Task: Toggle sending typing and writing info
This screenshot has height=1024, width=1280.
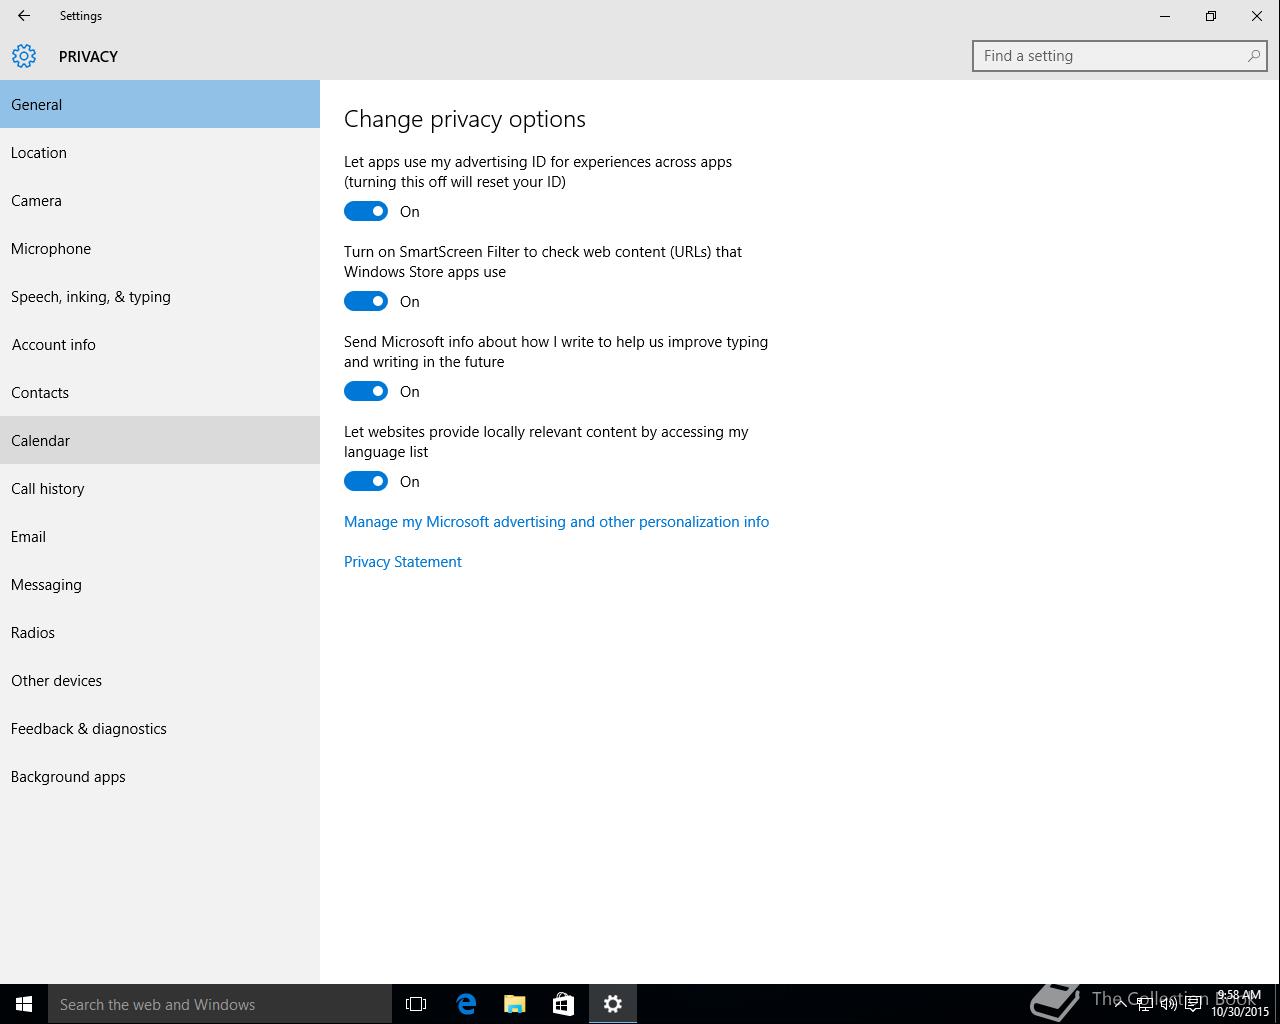Action: pos(366,391)
